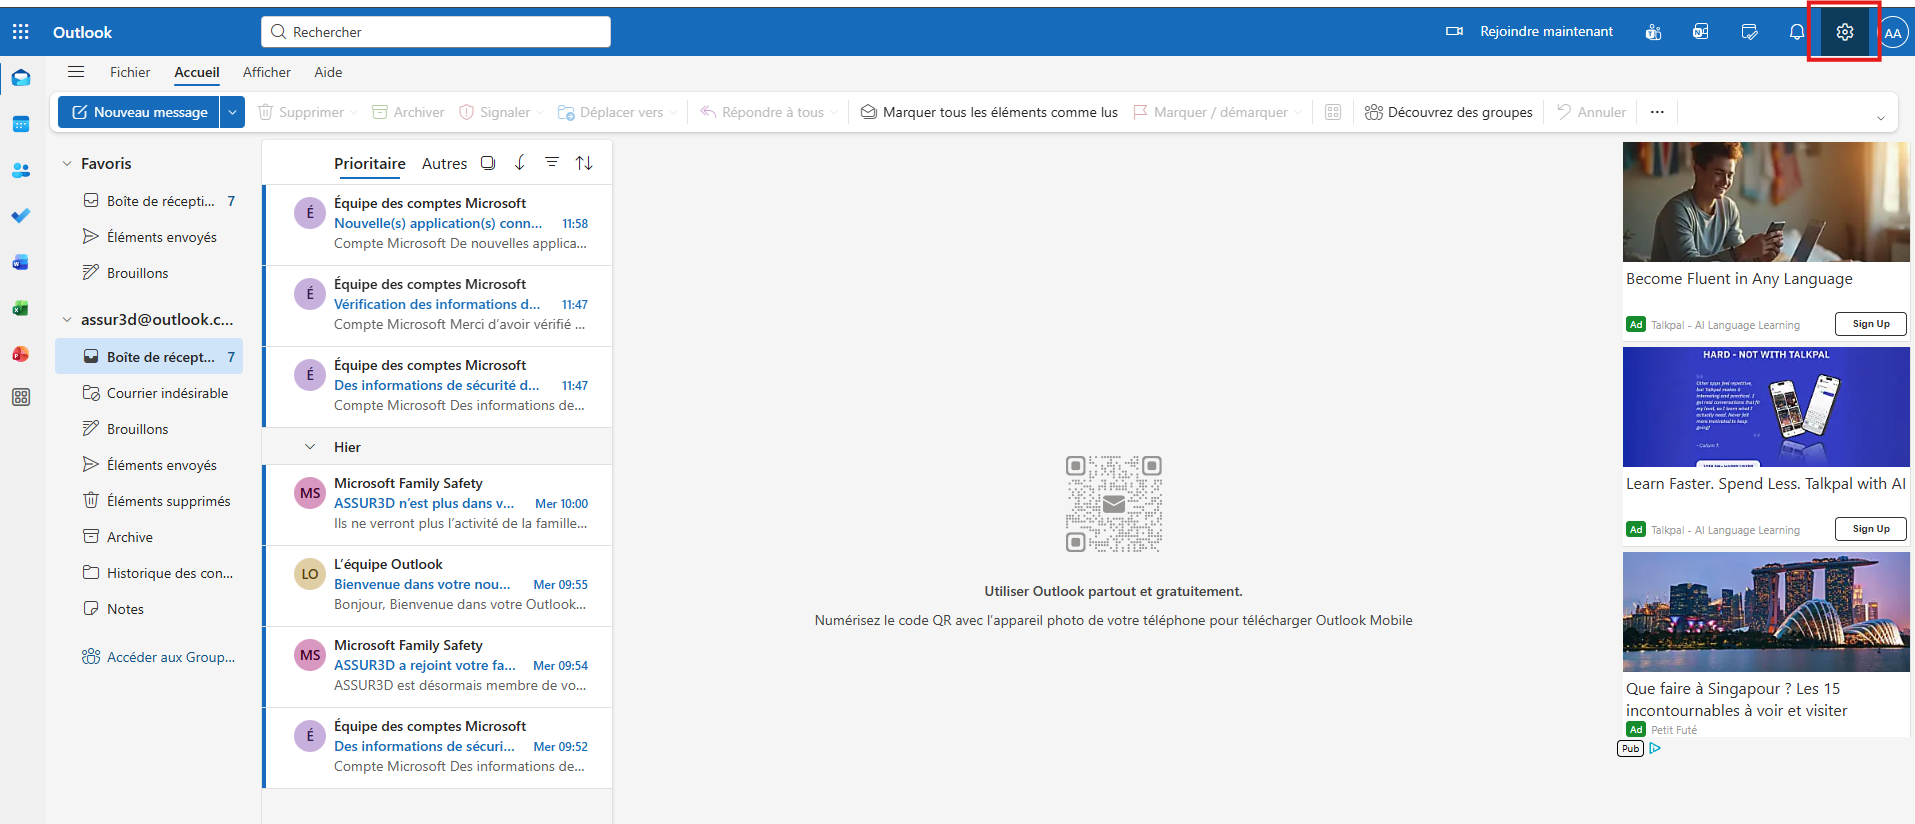
Task: Open Mail app in left rail
Action: (x=21, y=78)
